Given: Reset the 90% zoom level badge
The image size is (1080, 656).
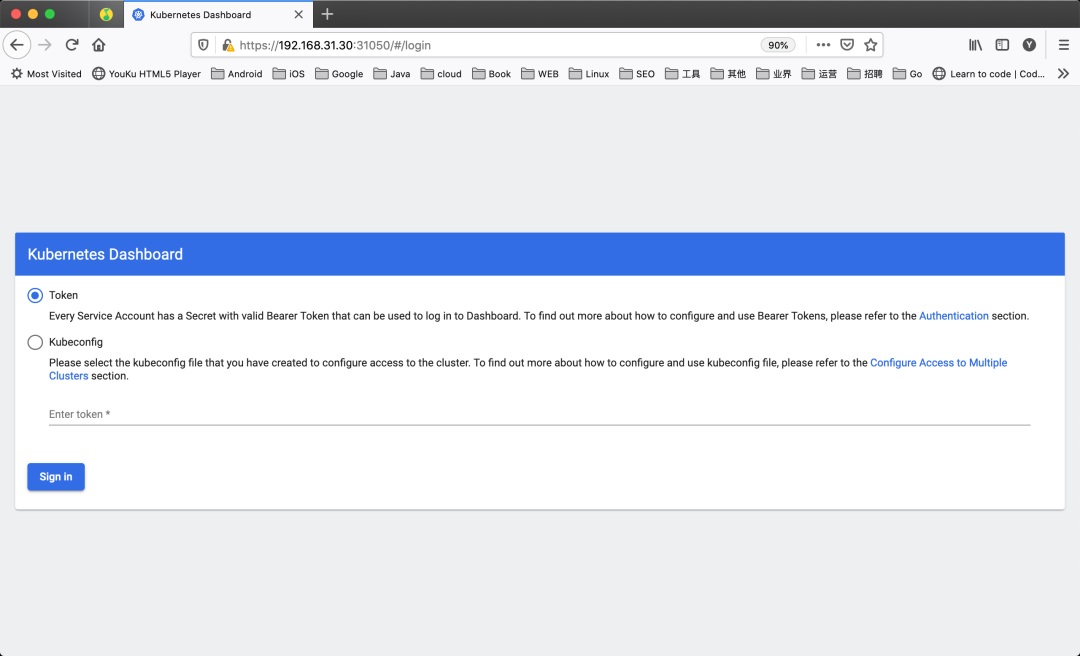Looking at the screenshot, I should point(778,45).
